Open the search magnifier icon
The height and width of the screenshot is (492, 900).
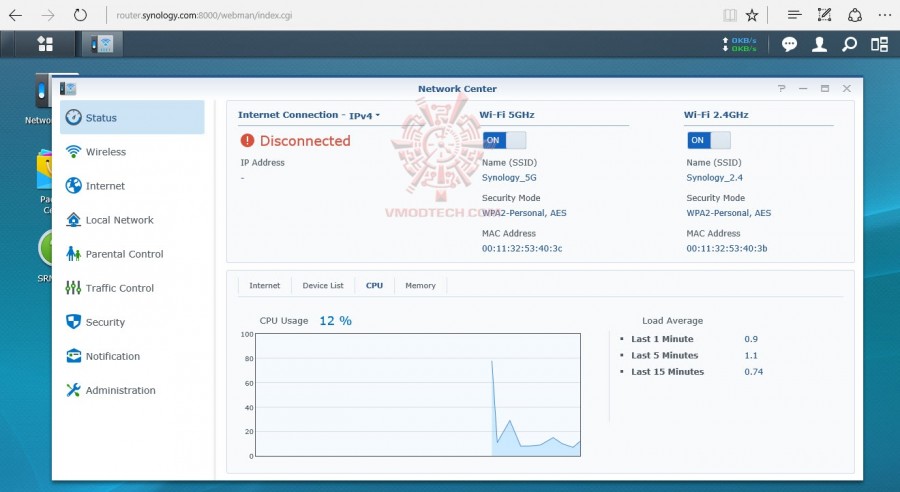[849, 44]
